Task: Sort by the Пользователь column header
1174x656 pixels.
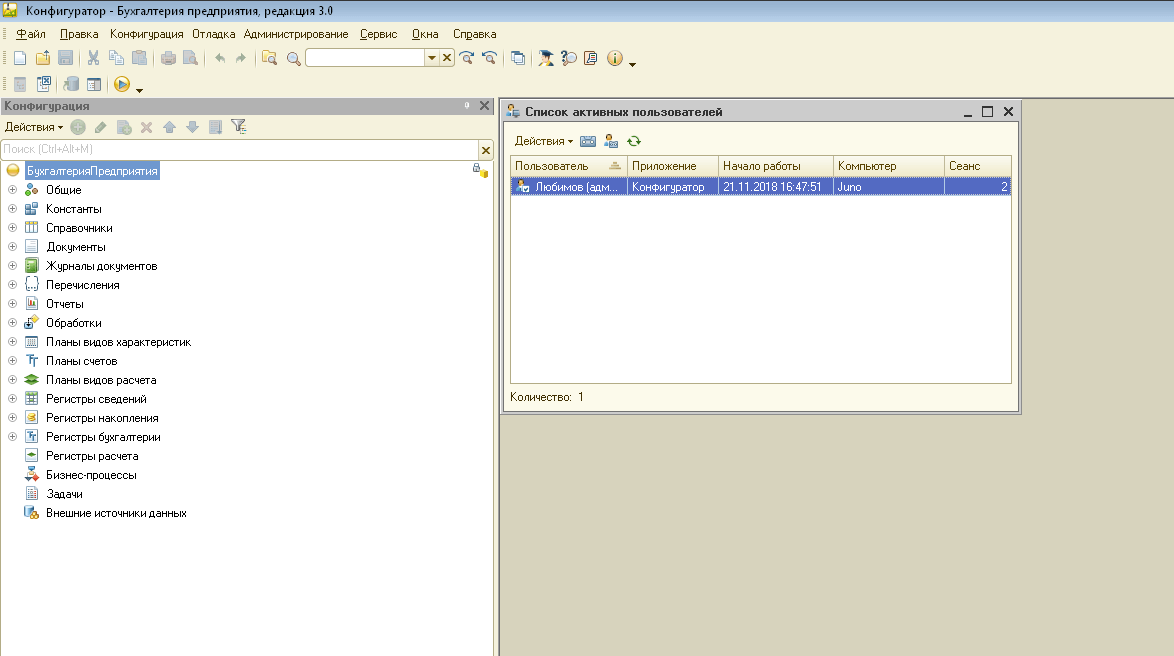Action: (568, 165)
